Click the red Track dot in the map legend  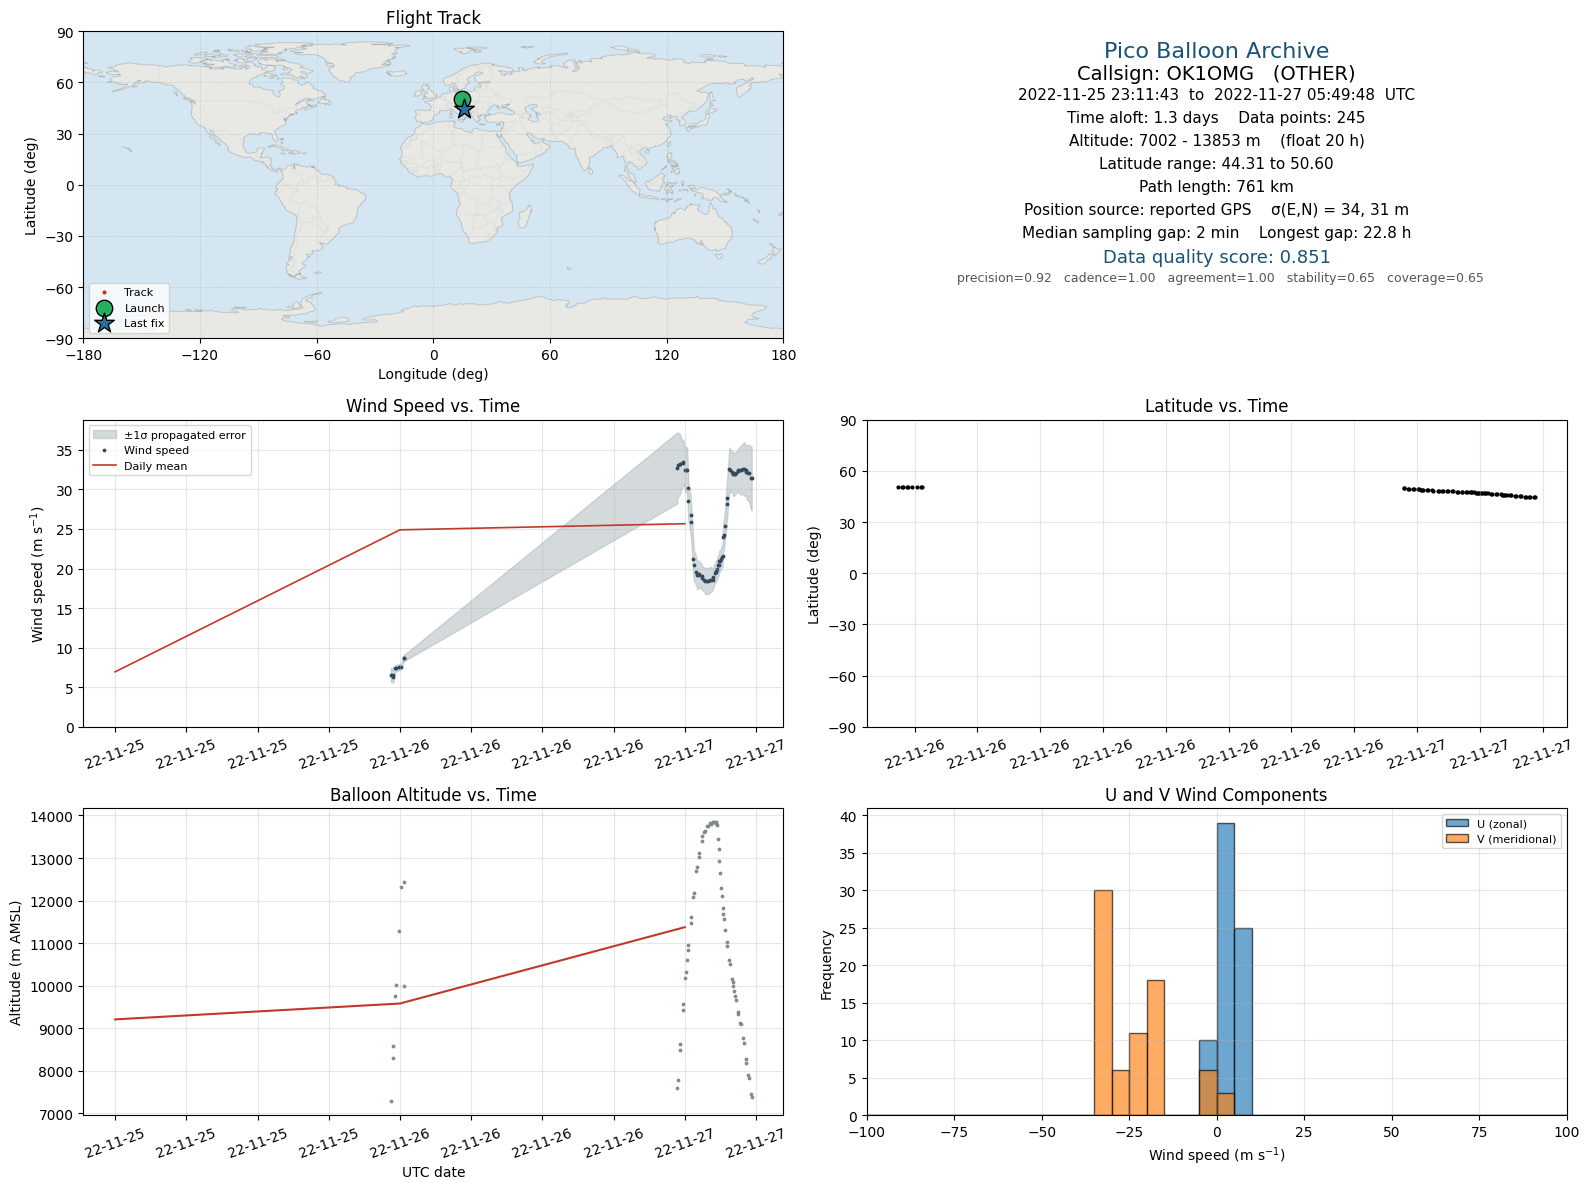[104, 293]
